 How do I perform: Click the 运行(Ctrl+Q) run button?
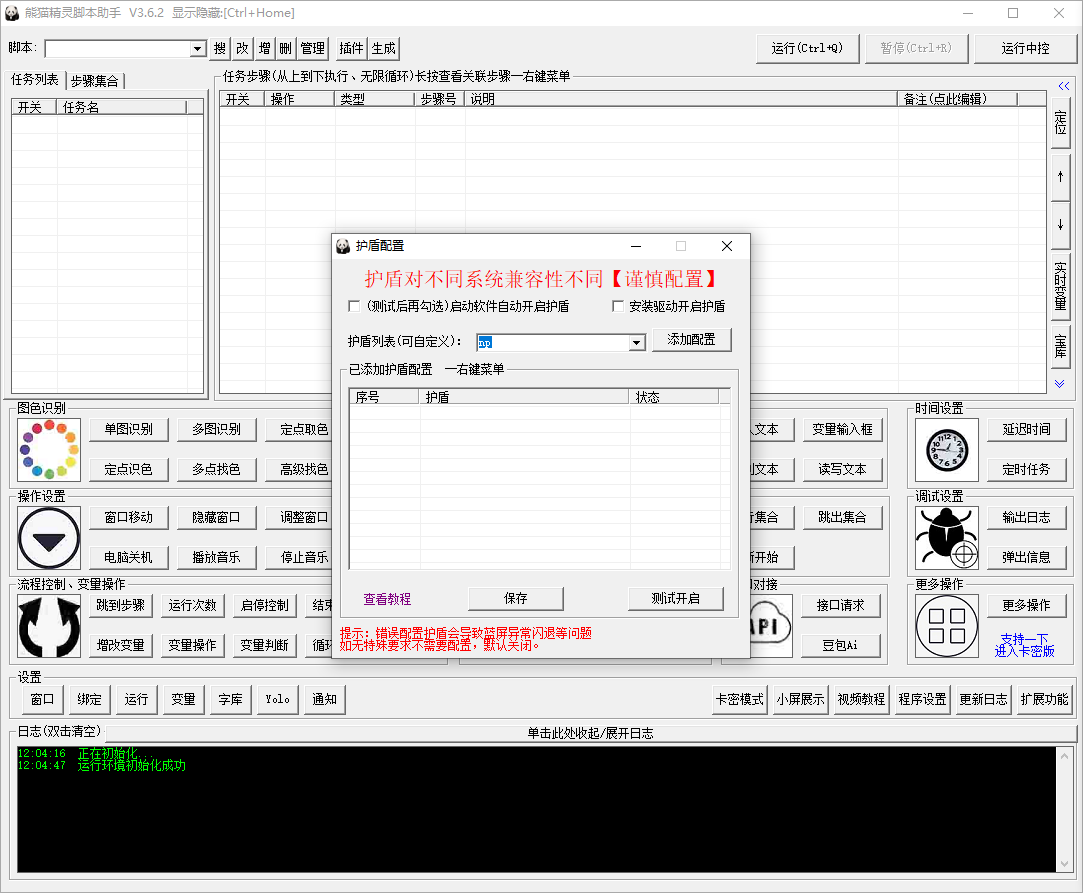point(807,48)
